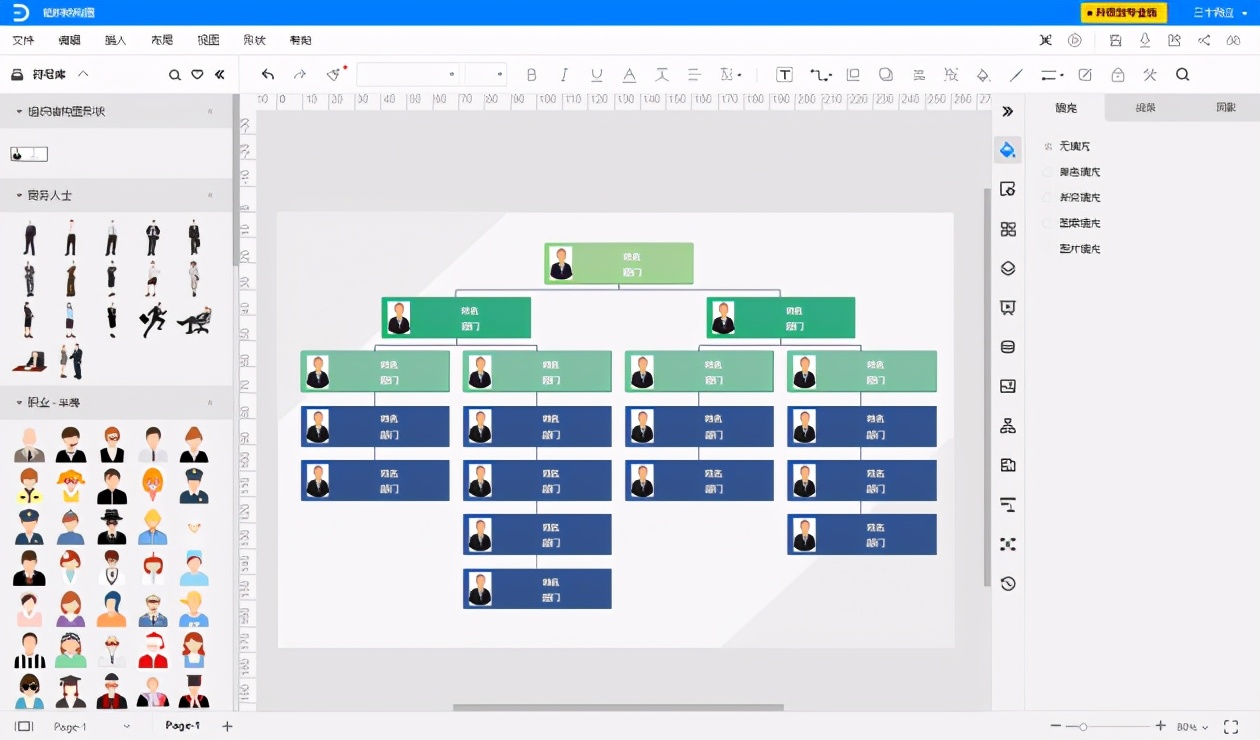
Task: Open the font name dropdown
Action: tap(408, 75)
